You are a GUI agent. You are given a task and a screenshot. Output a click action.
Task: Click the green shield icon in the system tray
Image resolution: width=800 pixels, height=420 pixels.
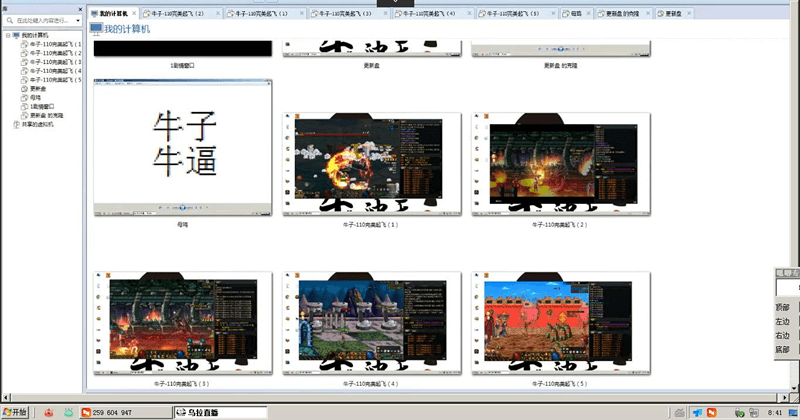pos(739,412)
